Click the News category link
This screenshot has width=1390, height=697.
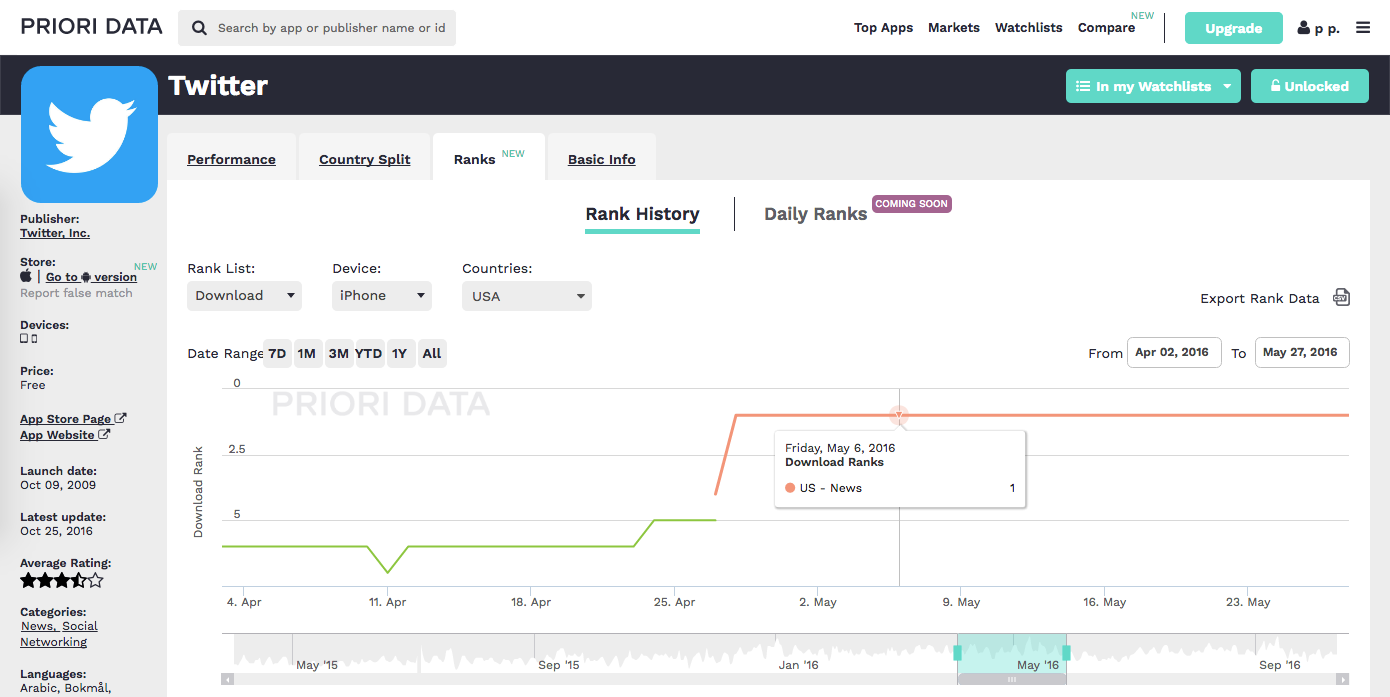38,626
